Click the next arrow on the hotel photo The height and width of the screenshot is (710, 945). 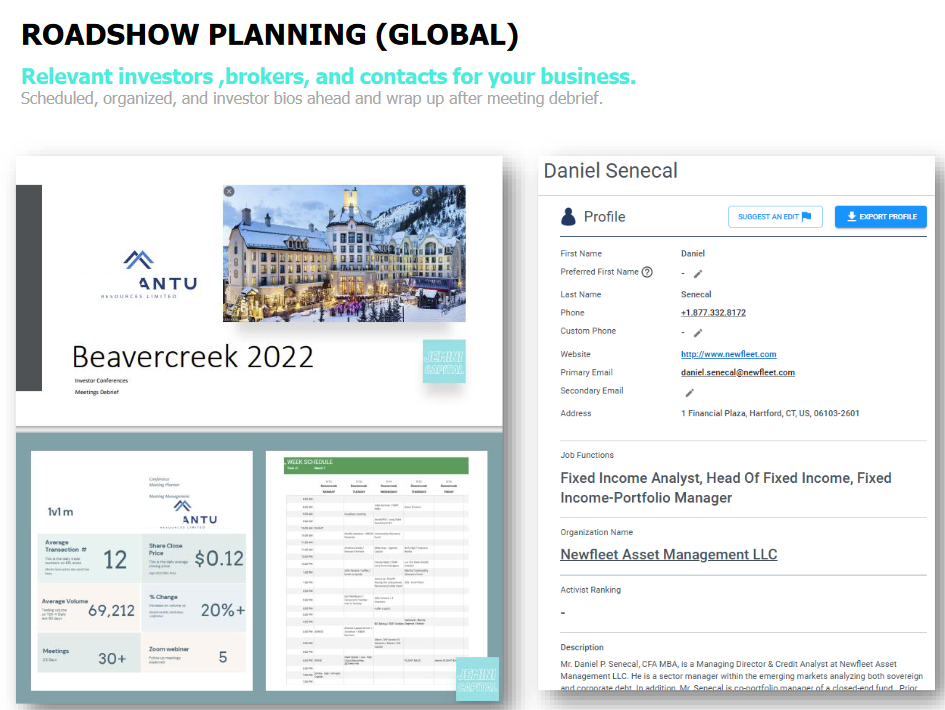(459, 192)
